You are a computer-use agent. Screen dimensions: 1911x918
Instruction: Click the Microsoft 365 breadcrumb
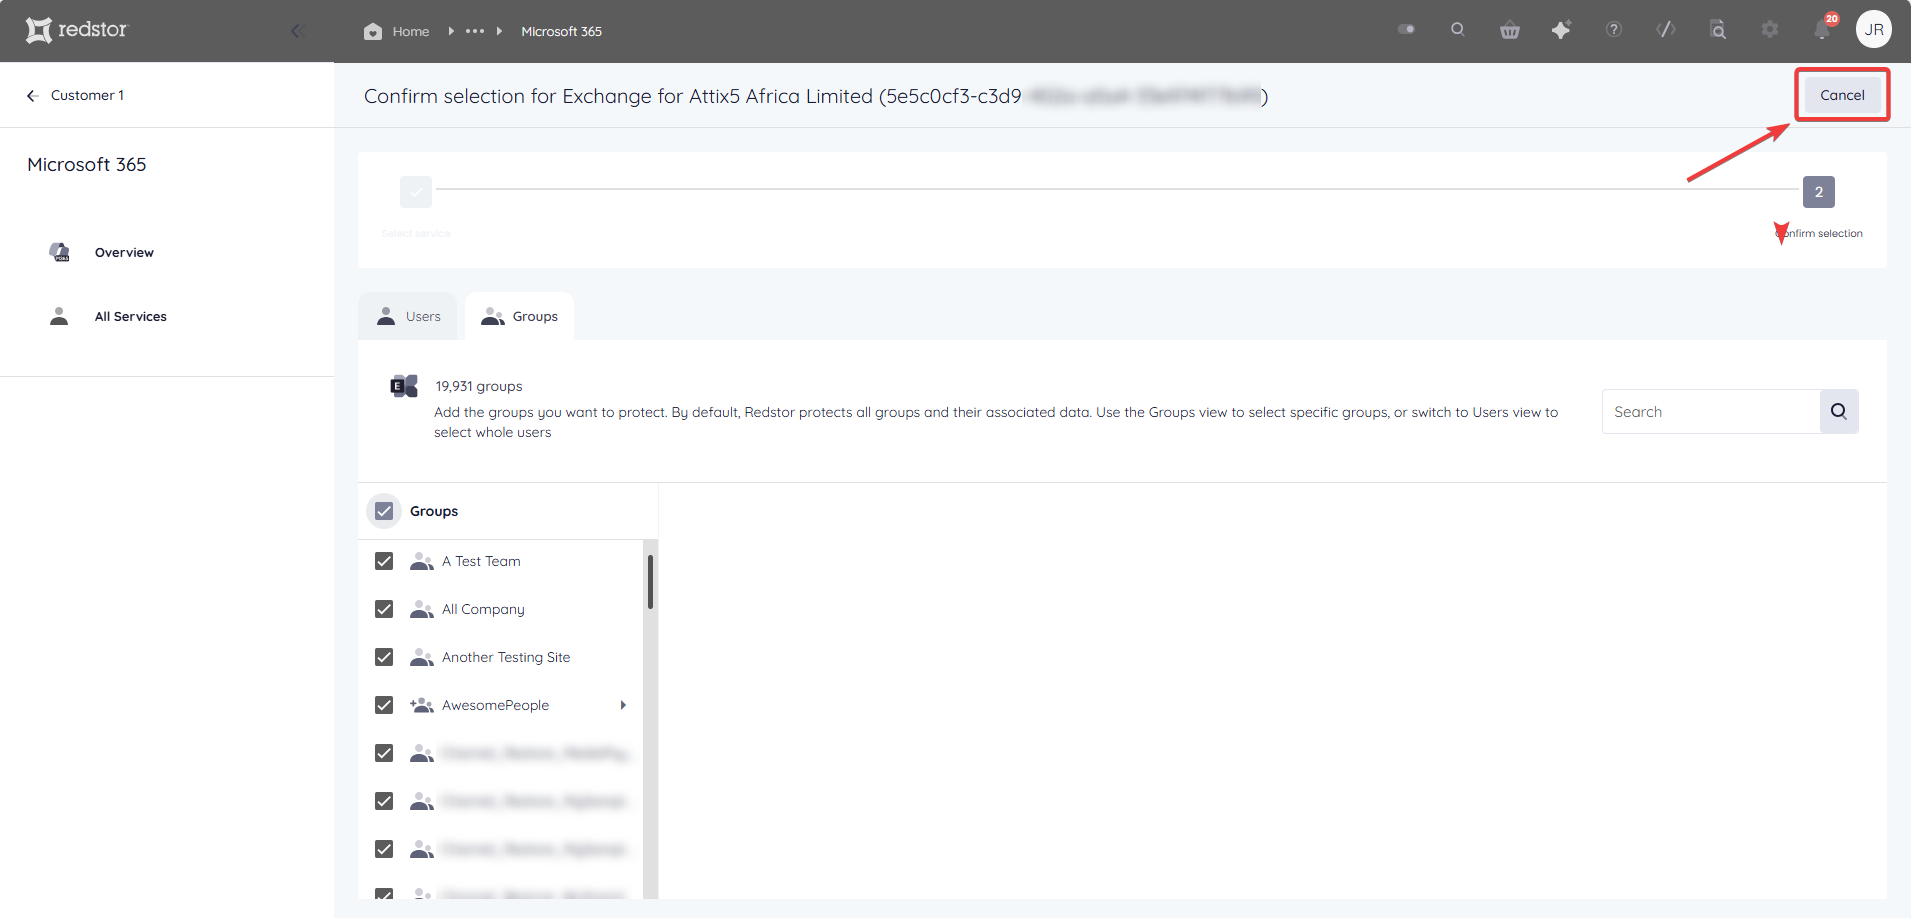point(561,31)
